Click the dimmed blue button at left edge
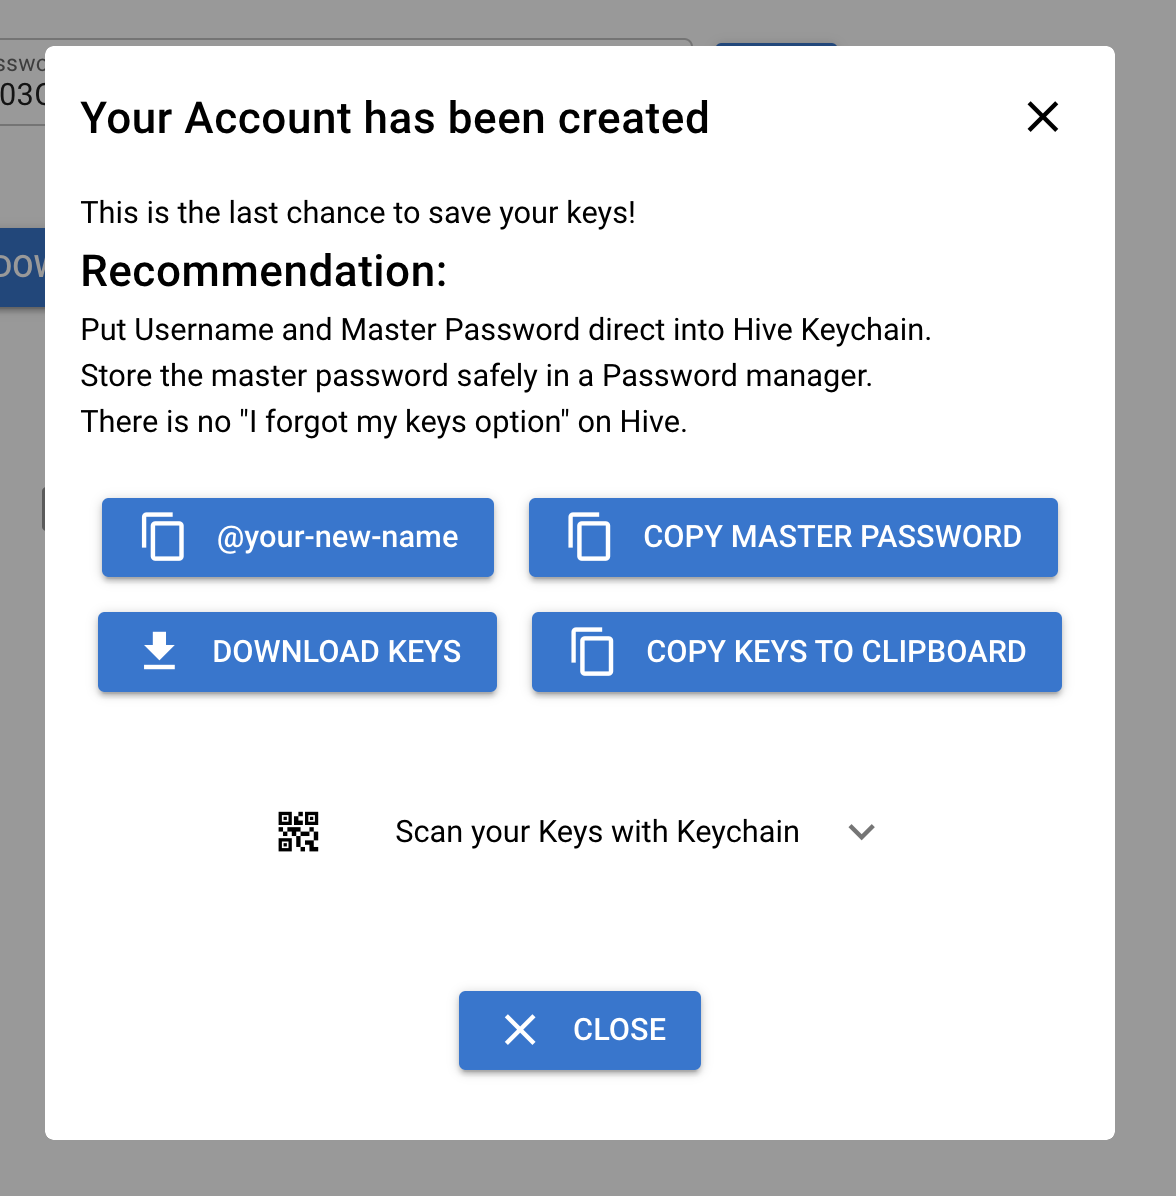1176x1196 pixels. click(x=22, y=267)
